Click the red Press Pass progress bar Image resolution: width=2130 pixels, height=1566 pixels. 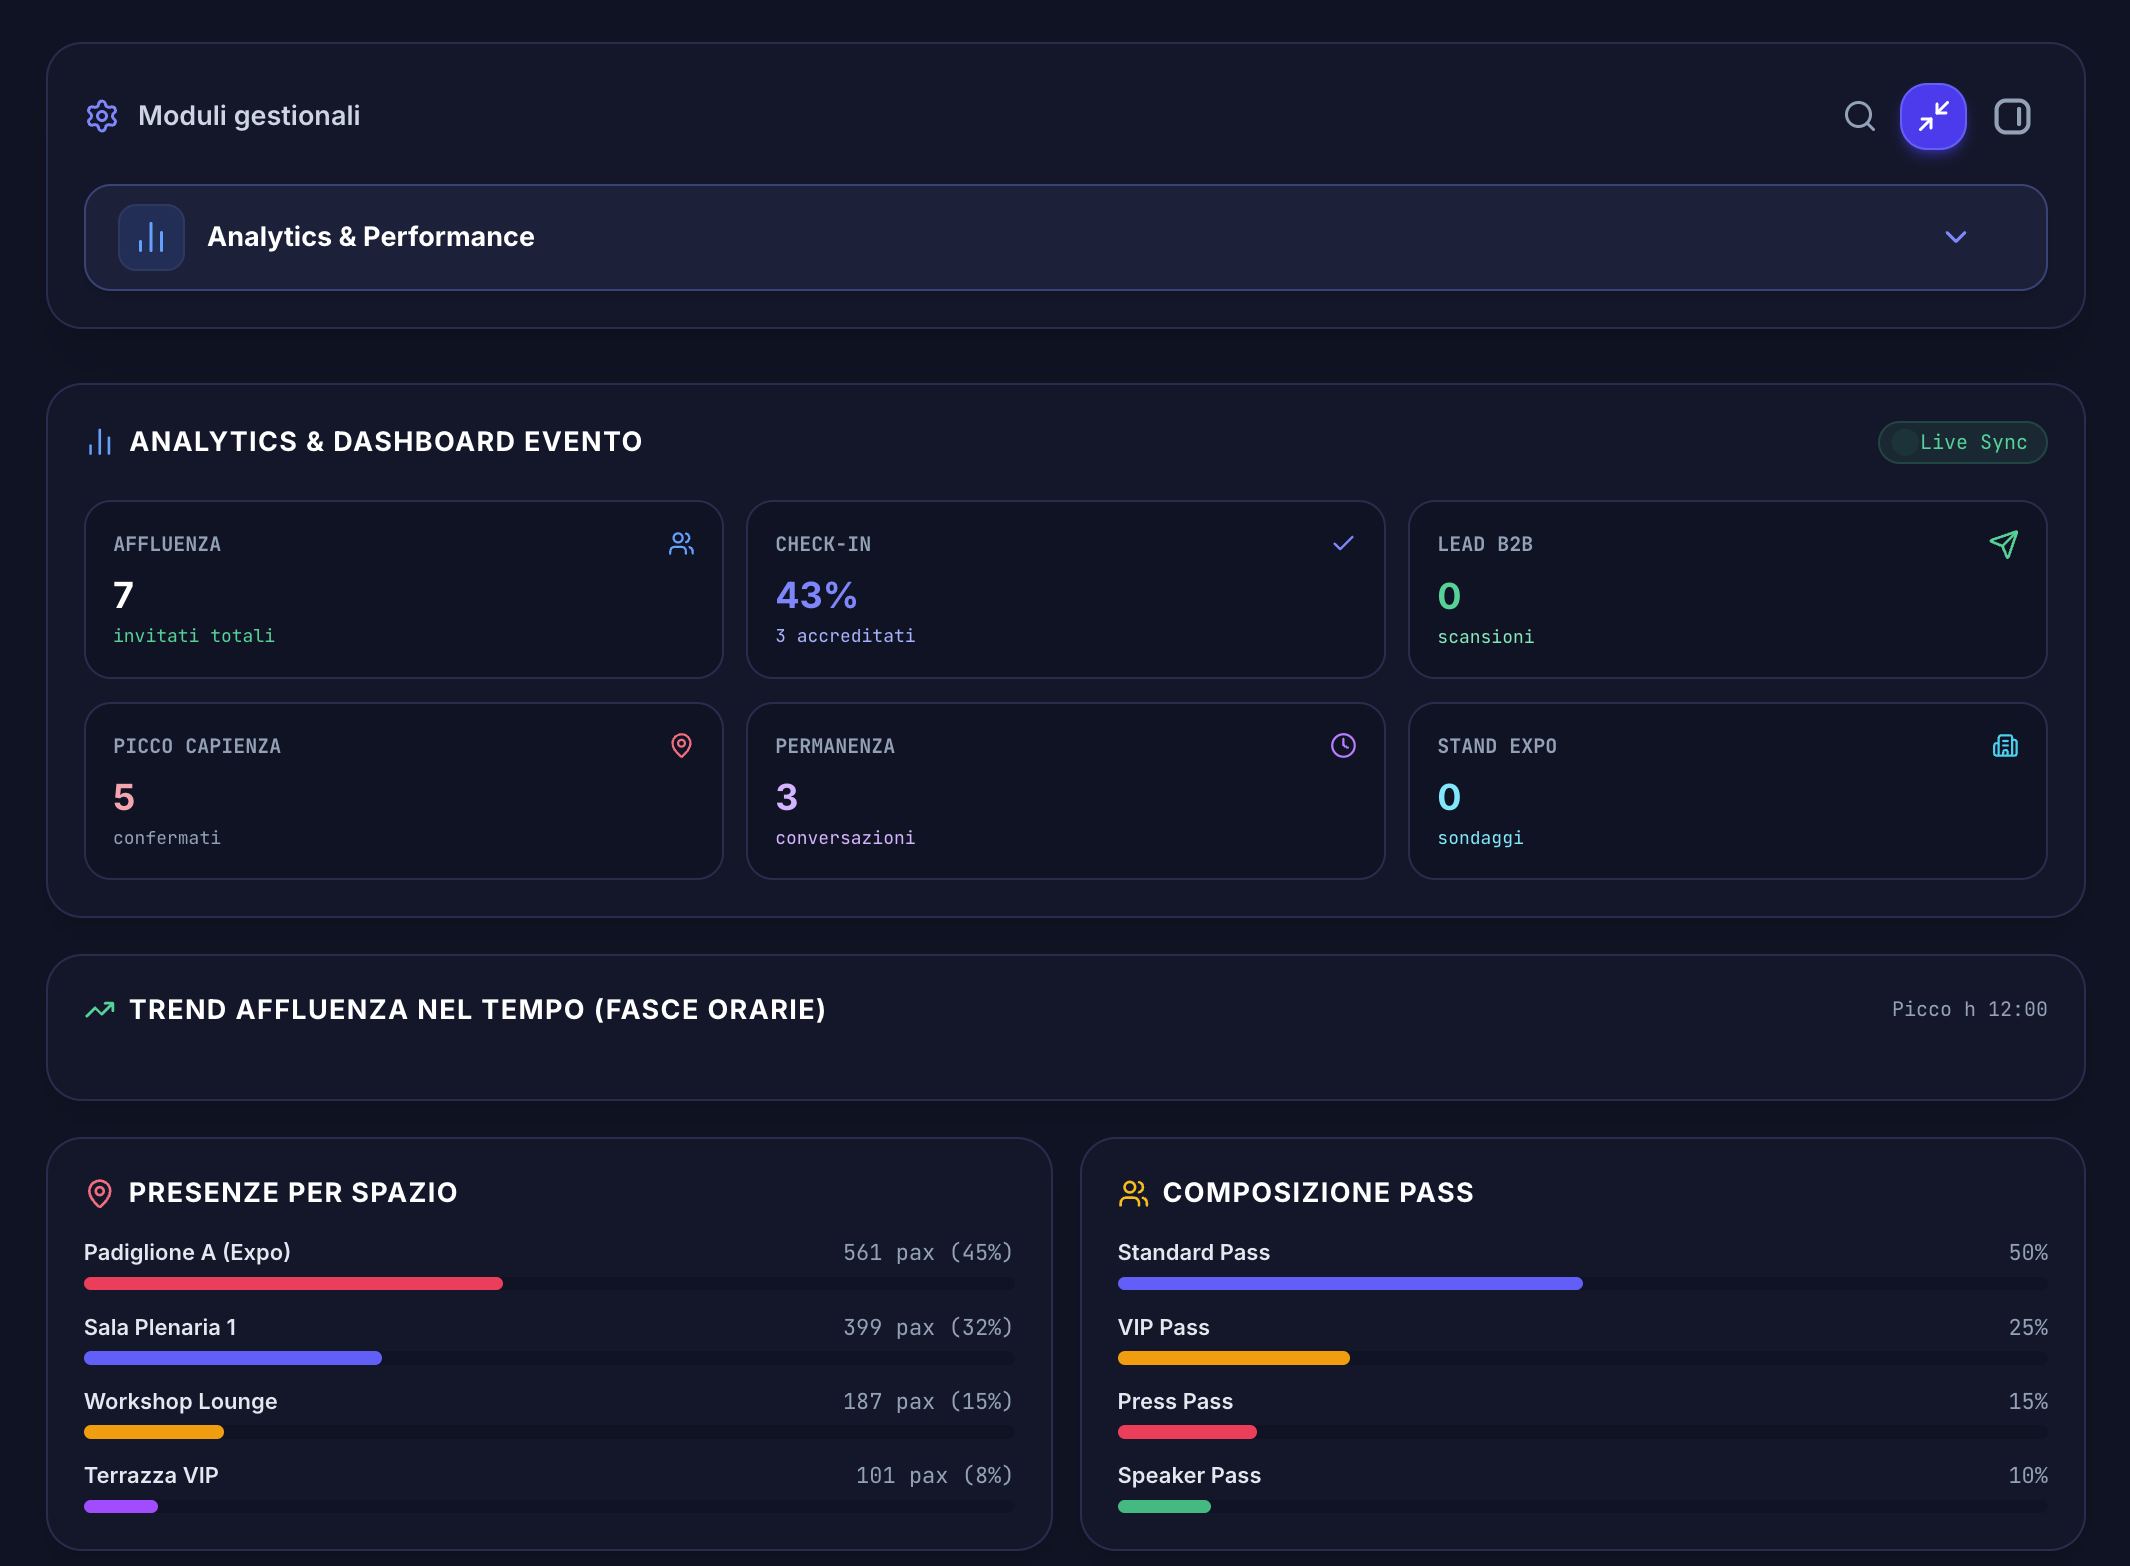tap(1187, 1432)
